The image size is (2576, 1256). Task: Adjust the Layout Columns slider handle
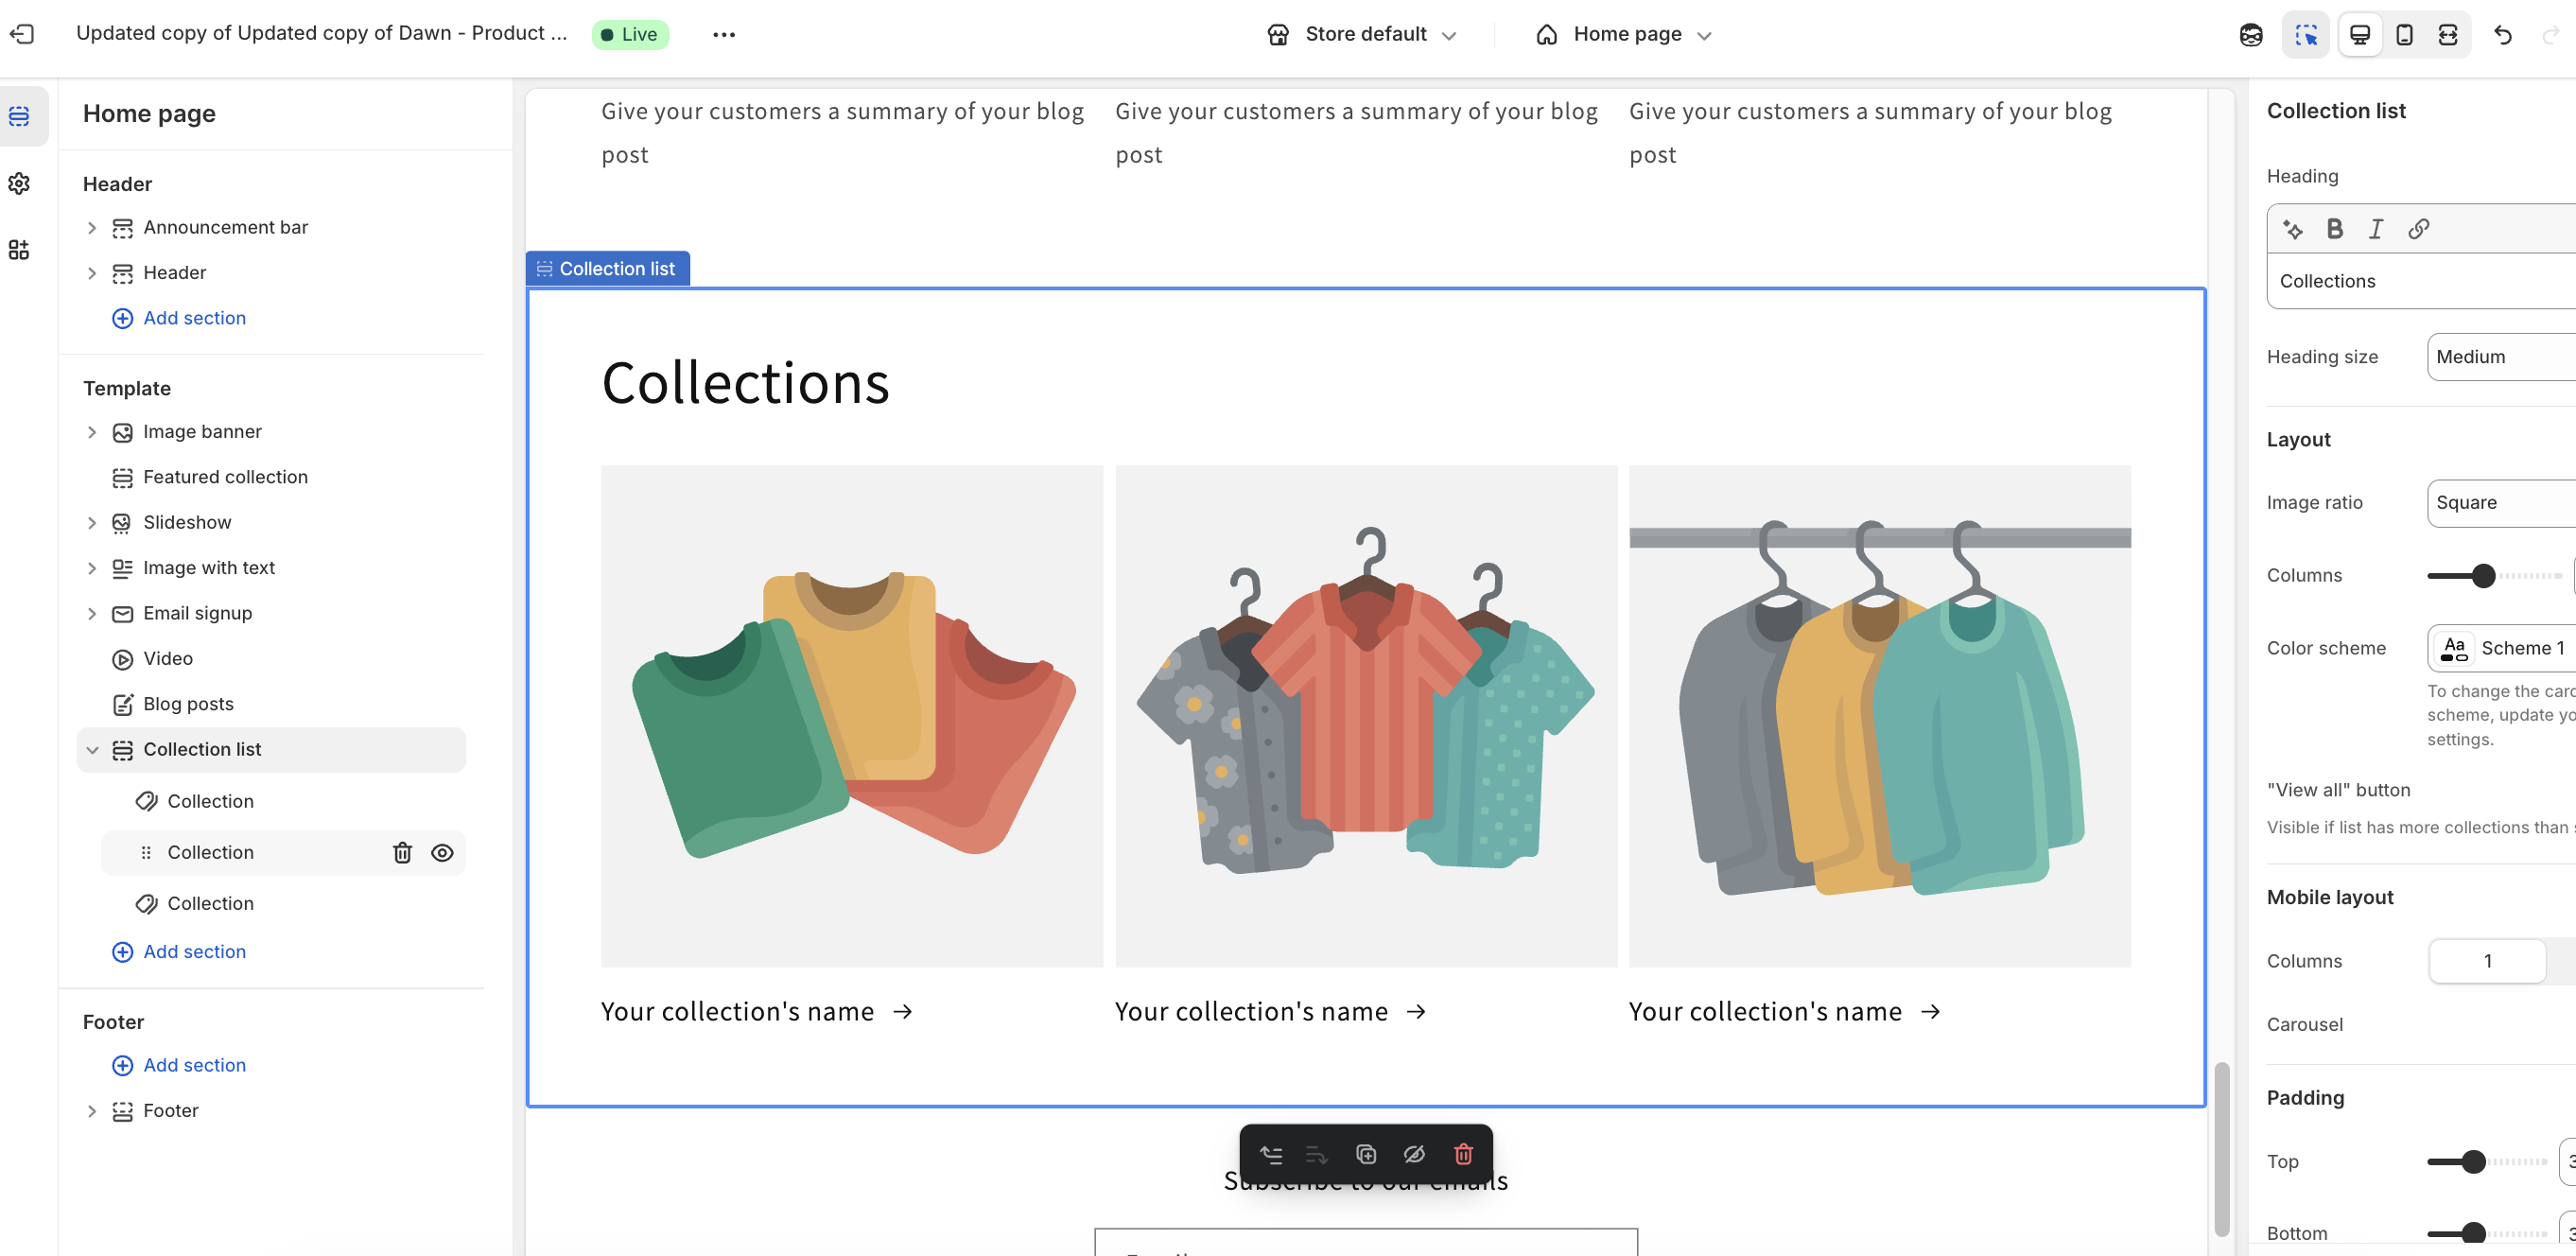tap(2482, 575)
